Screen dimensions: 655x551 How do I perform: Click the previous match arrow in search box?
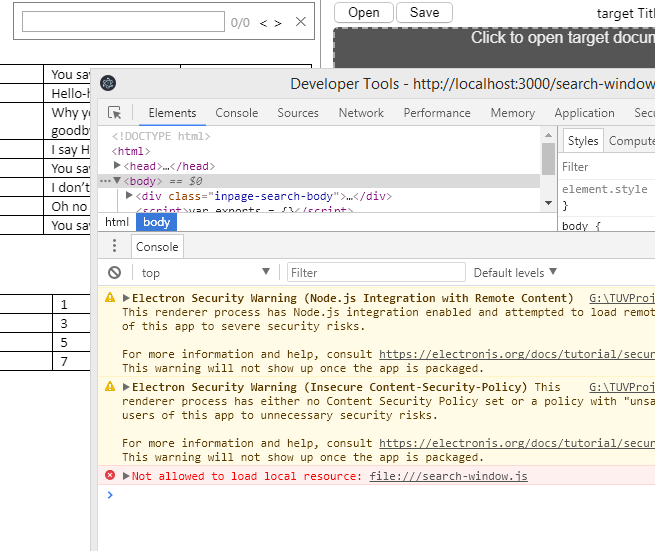[263, 23]
